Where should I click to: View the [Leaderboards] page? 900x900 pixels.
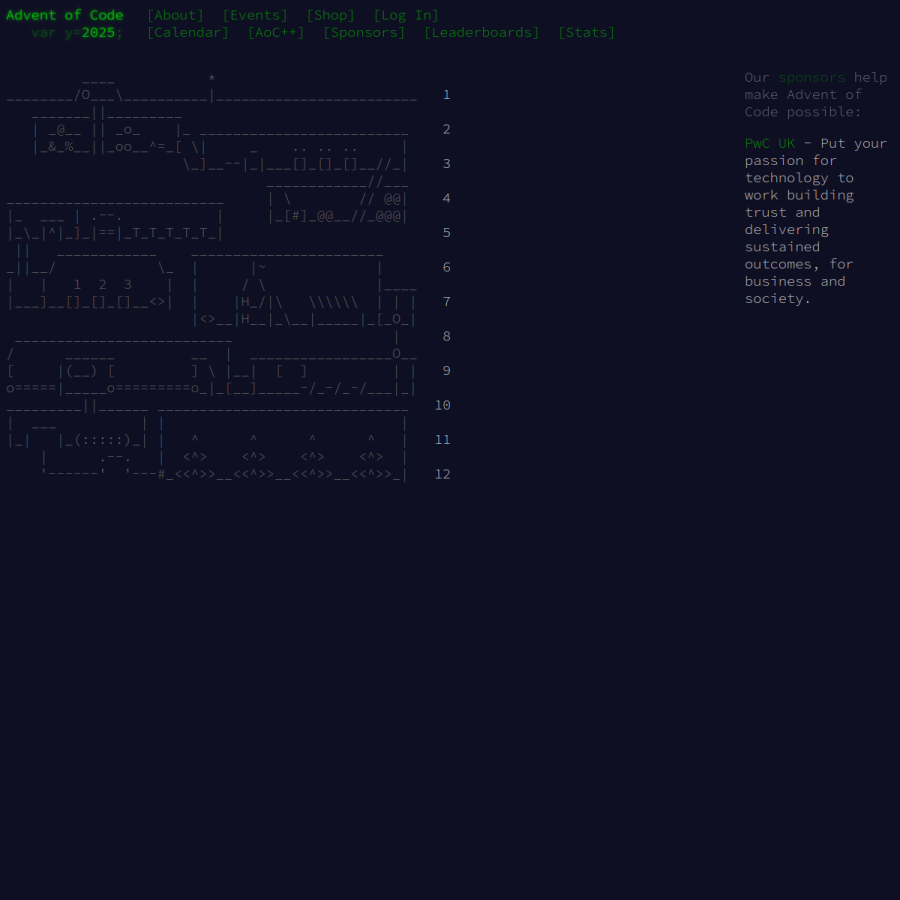click(x=482, y=32)
